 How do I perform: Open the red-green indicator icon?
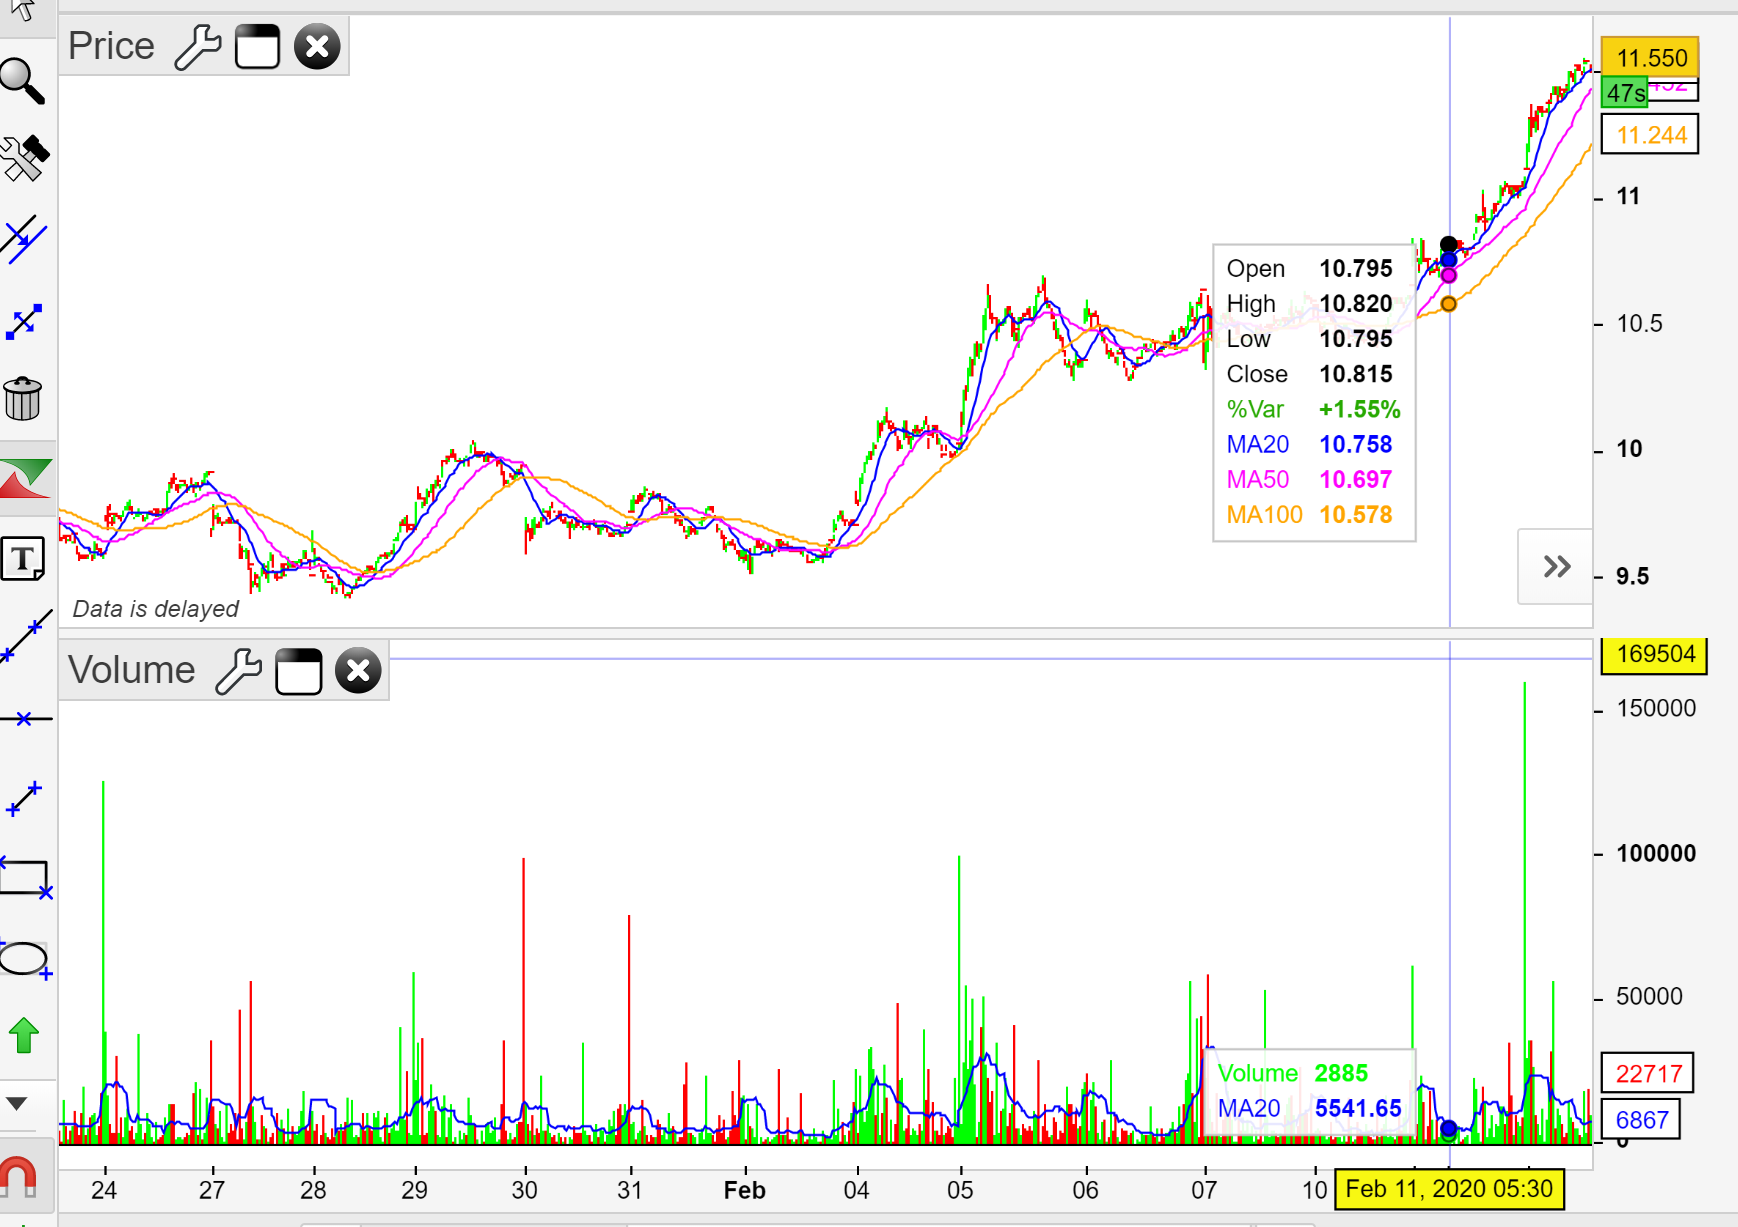(26, 479)
